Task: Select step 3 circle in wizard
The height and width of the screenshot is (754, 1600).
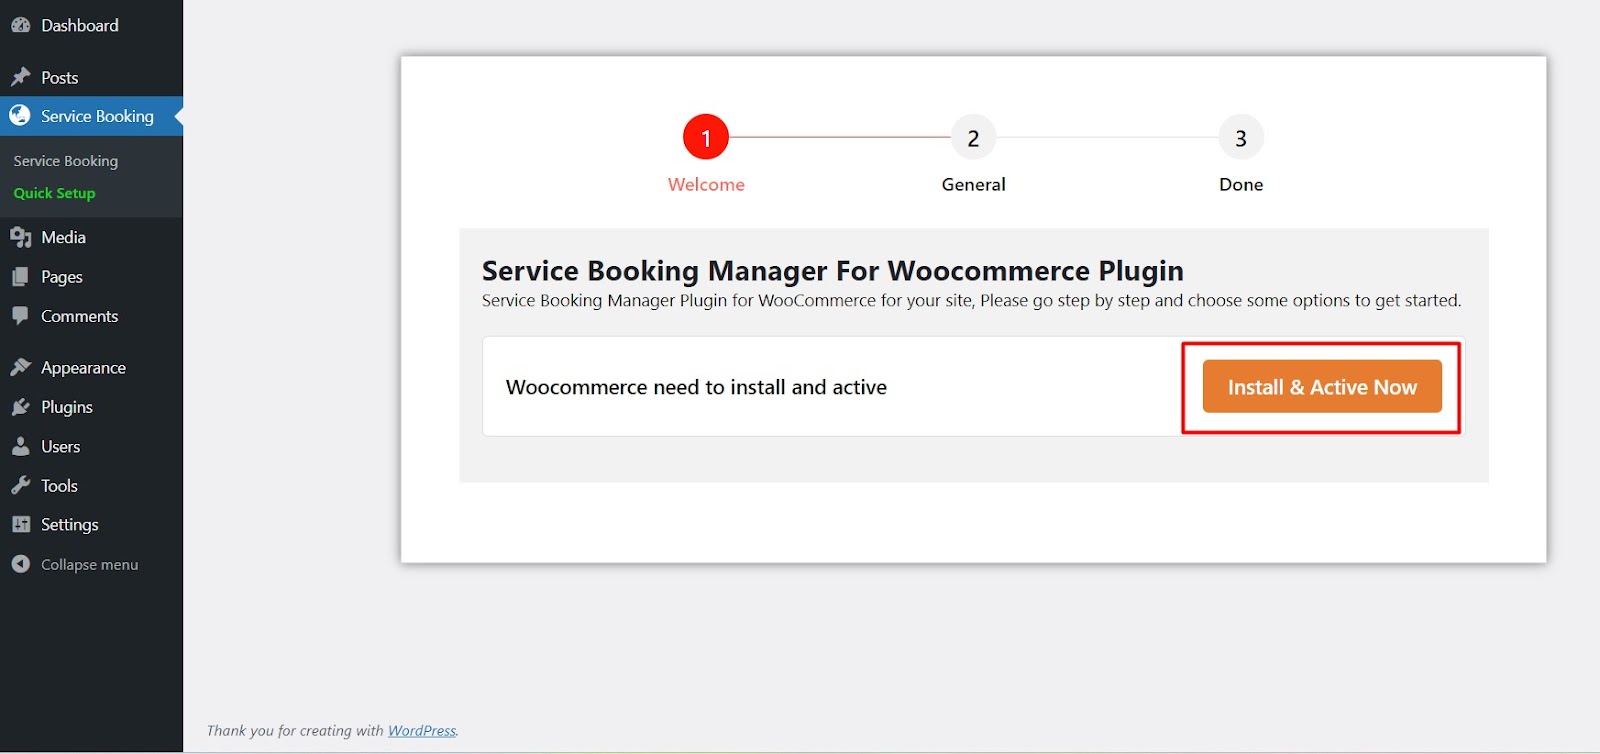Action: pos(1241,138)
